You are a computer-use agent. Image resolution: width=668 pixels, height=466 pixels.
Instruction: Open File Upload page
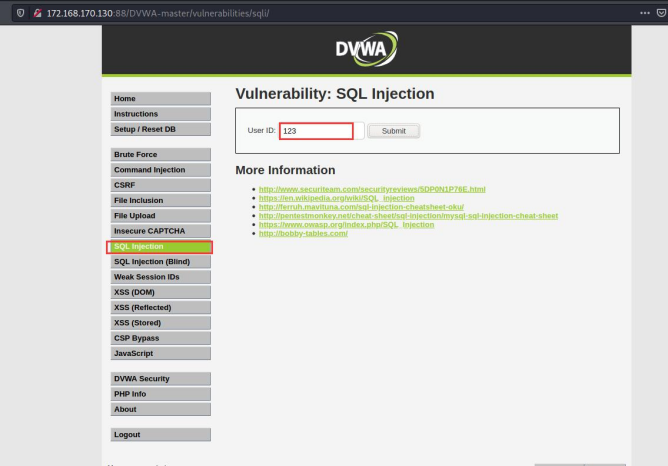pyautogui.click(x=161, y=216)
